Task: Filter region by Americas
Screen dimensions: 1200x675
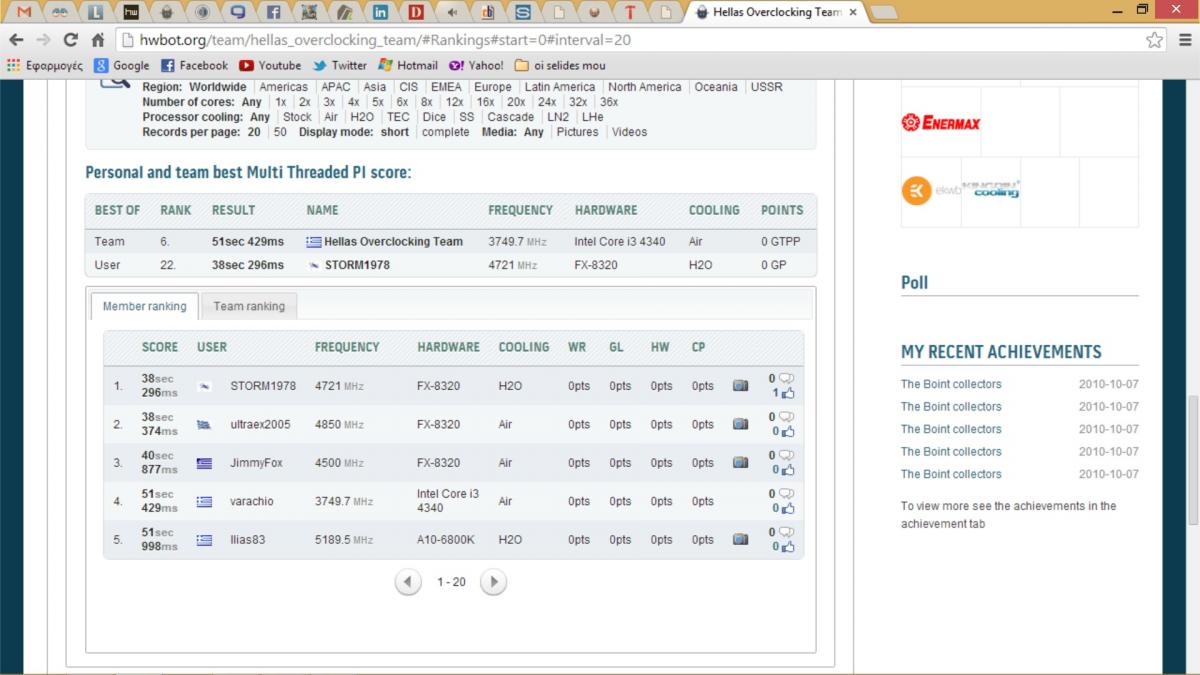Action: point(284,87)
